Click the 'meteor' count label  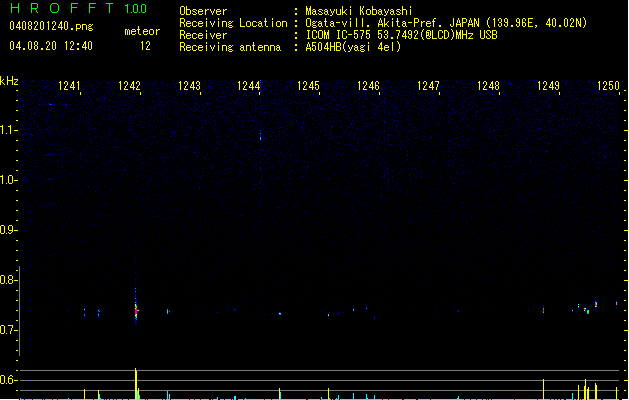coord(142,31)
